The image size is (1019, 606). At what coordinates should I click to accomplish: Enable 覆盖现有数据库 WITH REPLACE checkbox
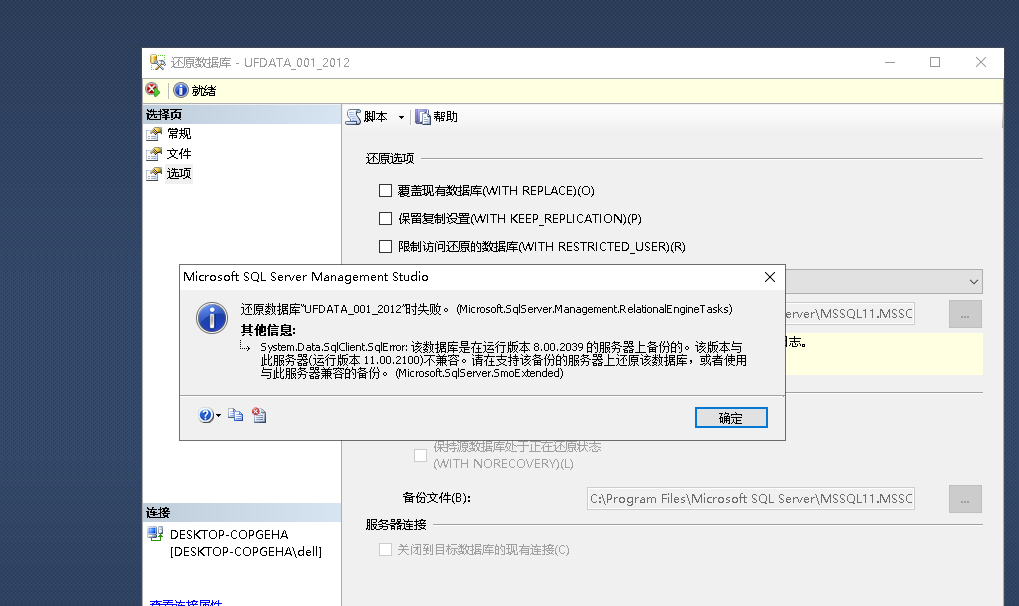point(385,191)
